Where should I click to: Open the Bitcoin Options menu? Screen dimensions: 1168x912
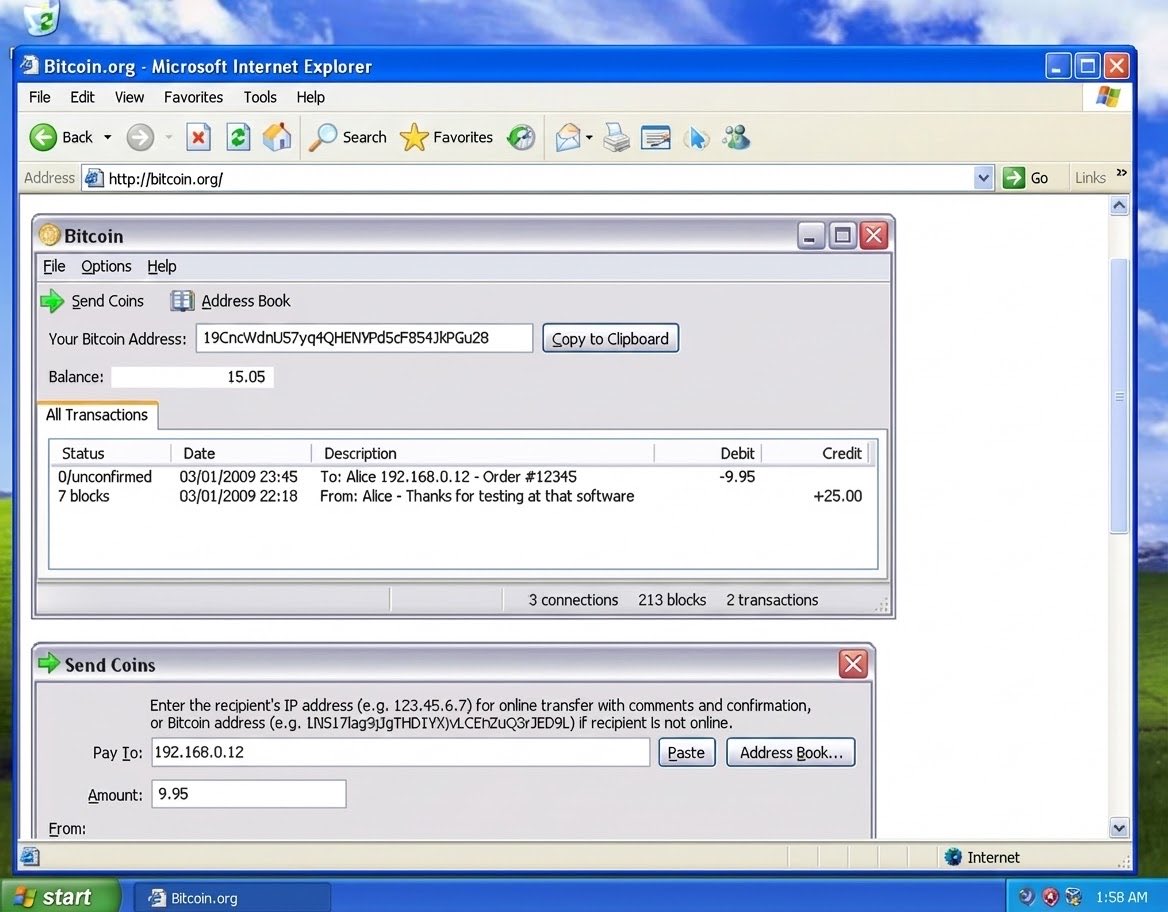[x=106, y=266]
